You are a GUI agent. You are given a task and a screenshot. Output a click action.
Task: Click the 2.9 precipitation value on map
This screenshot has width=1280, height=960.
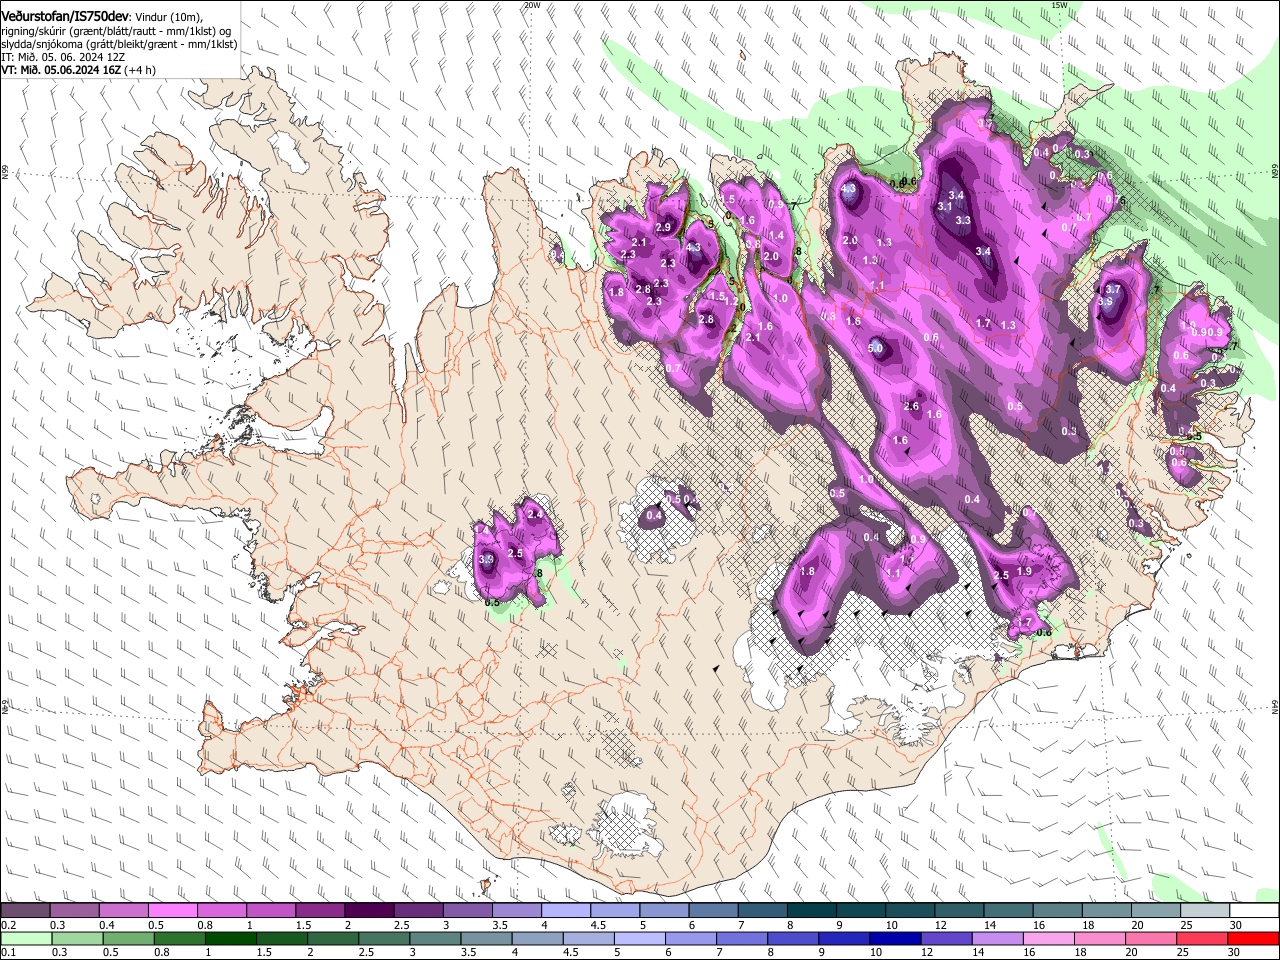click(x=663, y=228)
